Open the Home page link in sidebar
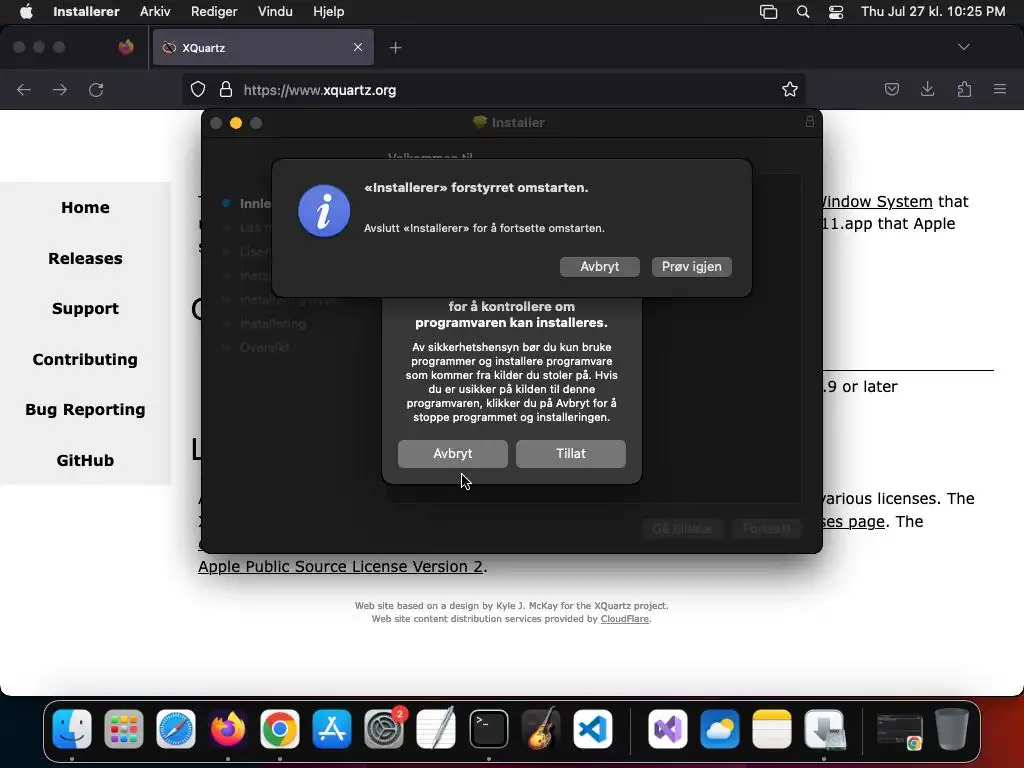Screen dimensions: 1024x768 [86, 208]
